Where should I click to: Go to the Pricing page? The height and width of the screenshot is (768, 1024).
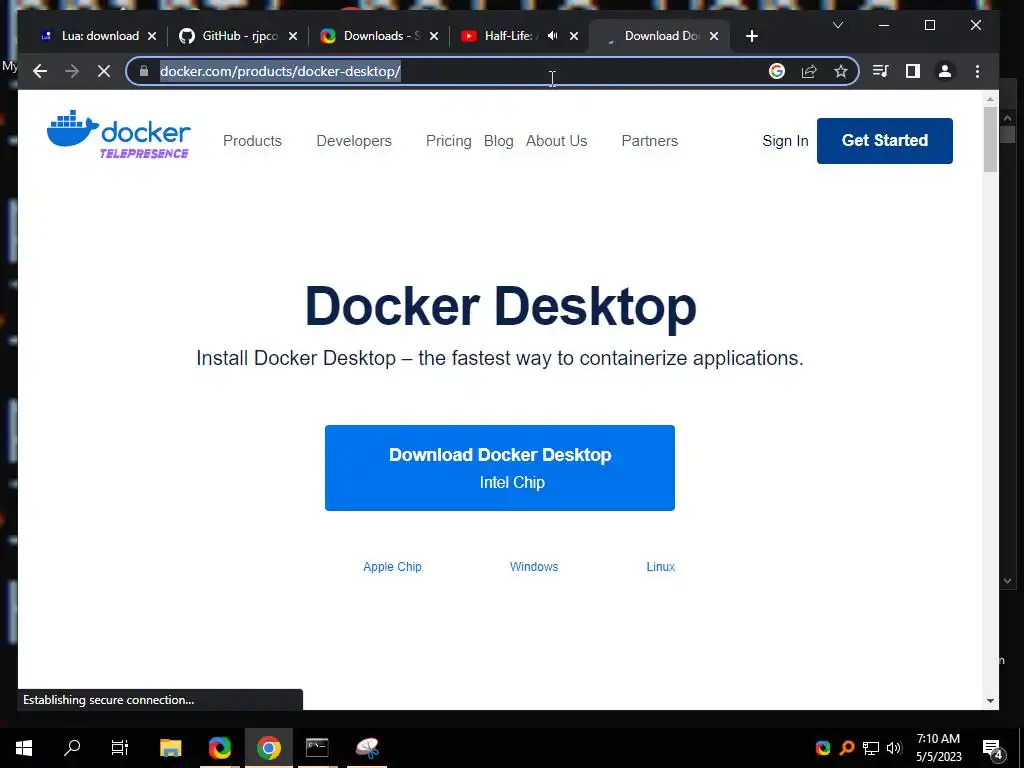[449, 141]
